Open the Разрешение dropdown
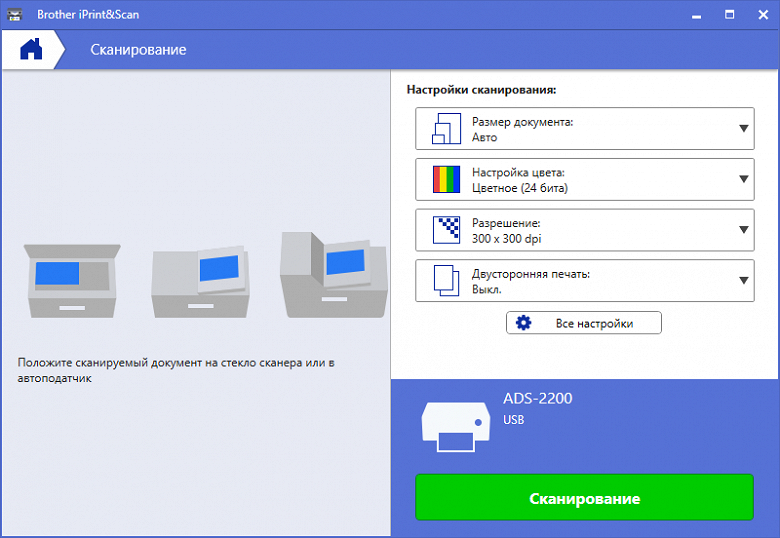Screen dimensions: 780x538 pyautogui.click(x=585, y=230)
